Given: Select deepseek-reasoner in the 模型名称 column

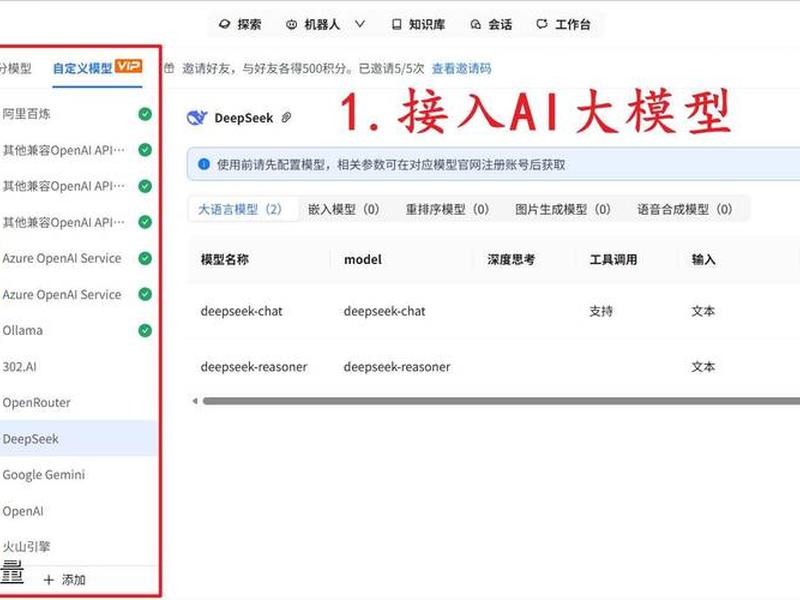Looking at the screenshot, I should tap(254, 367).
